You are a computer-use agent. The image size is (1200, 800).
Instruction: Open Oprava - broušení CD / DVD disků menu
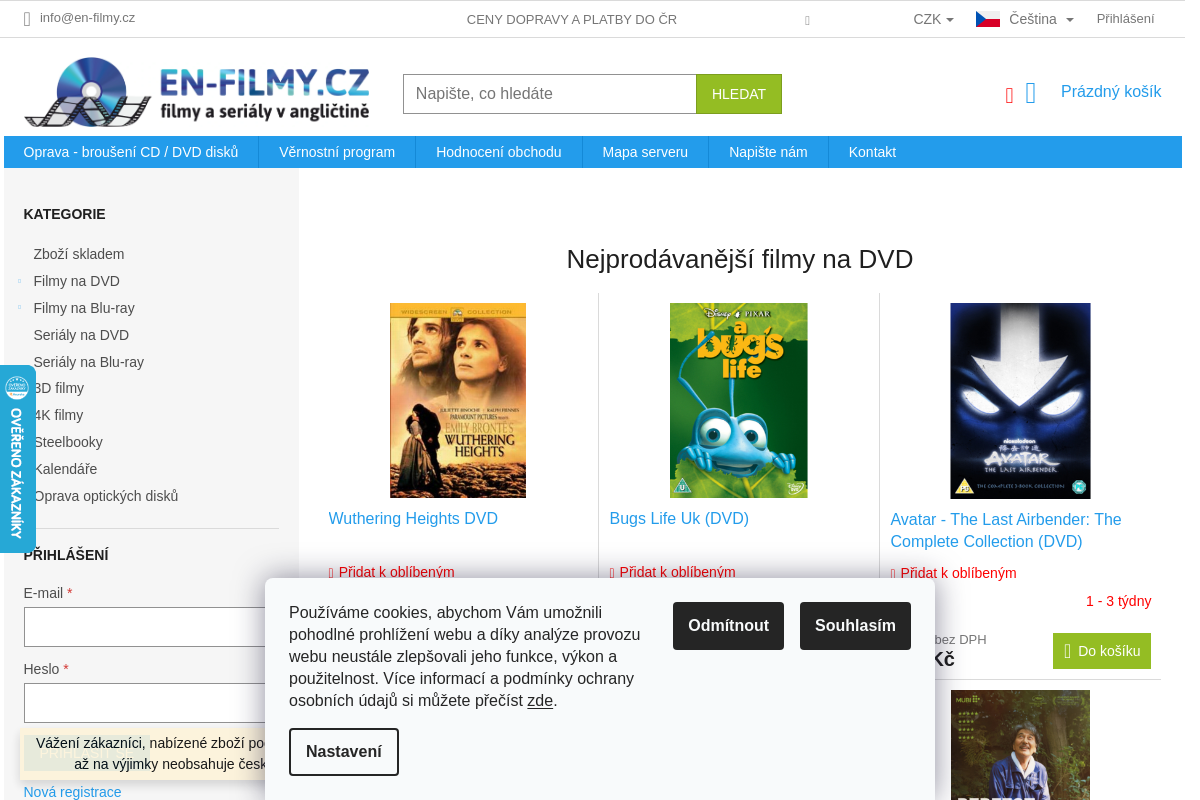tap(131, 152)
